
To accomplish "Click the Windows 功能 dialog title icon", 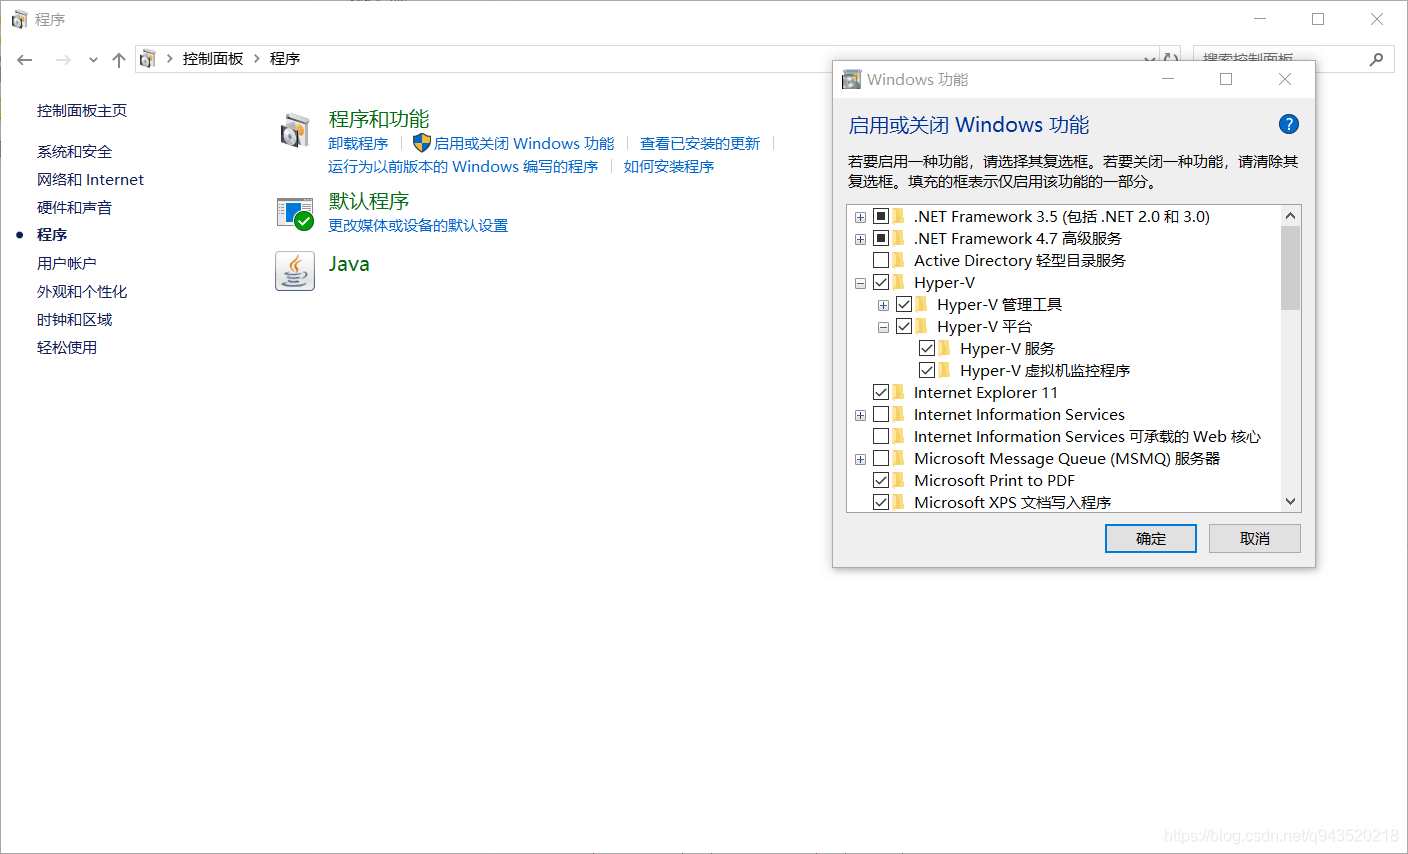I will tap(852, 79).
